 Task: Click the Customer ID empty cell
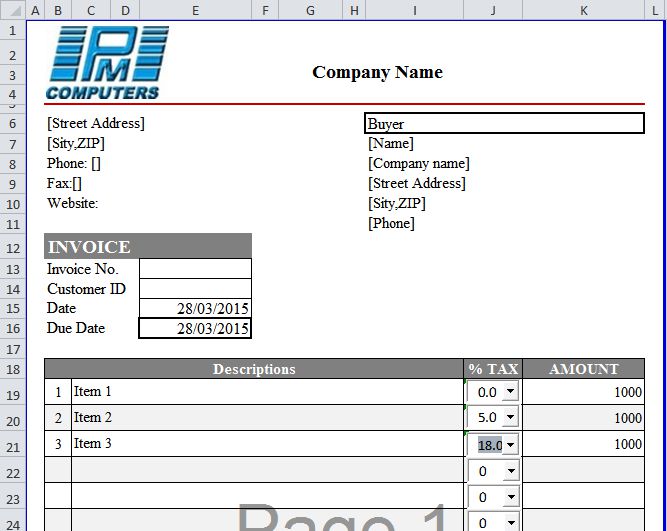195,289
